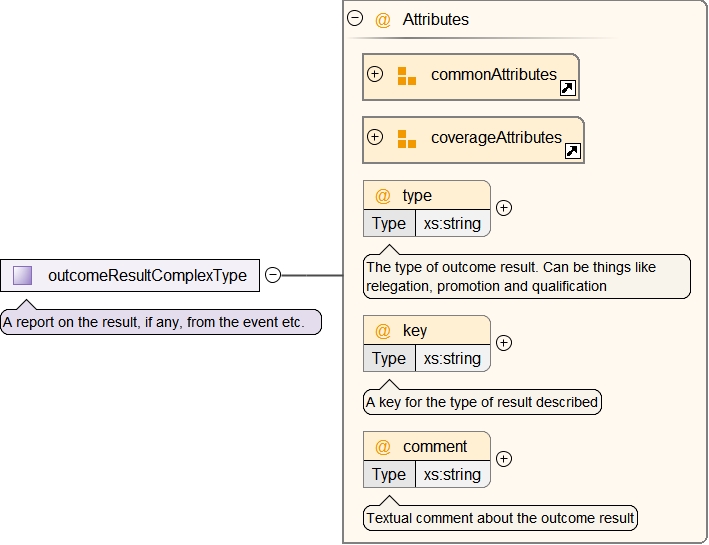Click the @ symbol of type attribute

pos(382,196)
